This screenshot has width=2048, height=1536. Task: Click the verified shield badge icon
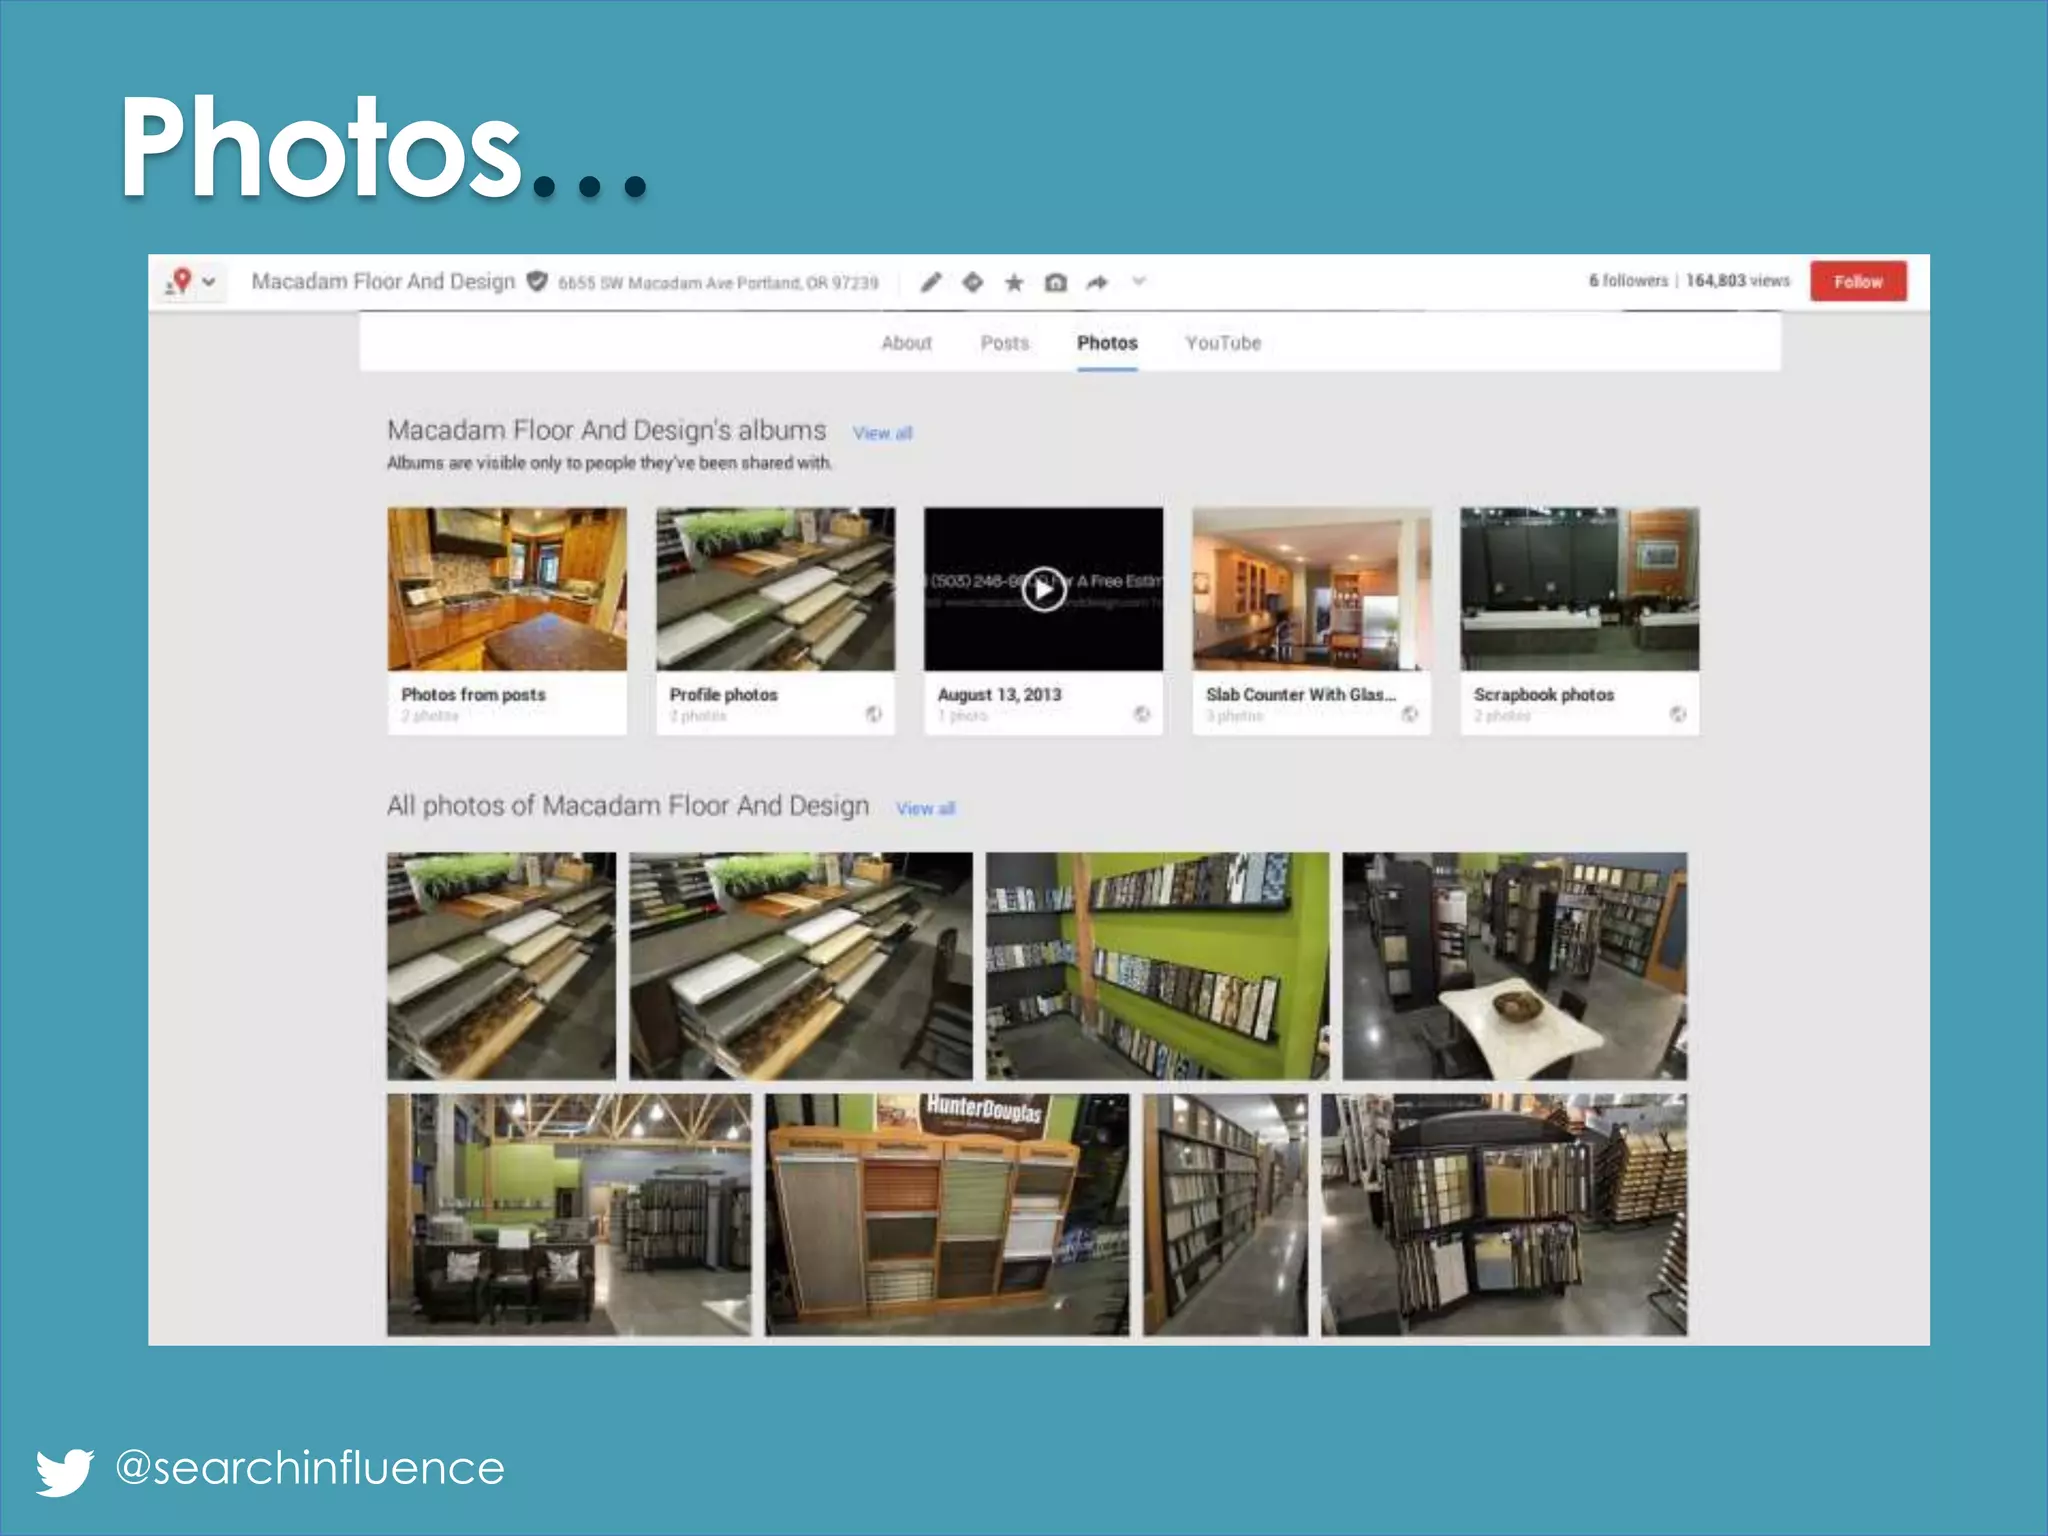click(x=537, y=282)
